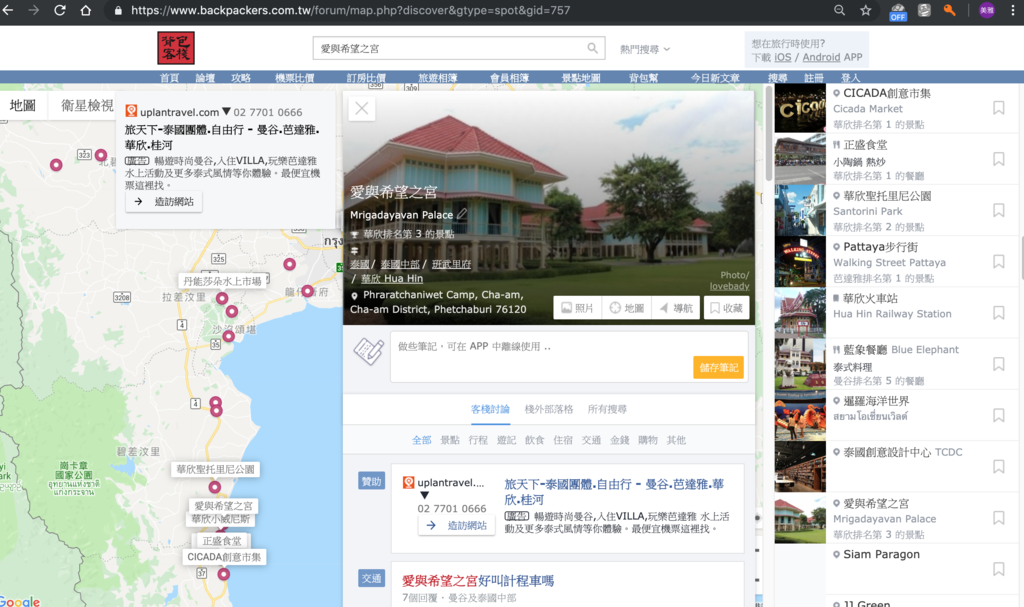The image size is (1024, 607).
Task: Bookmark Walking Street Pattaya in the list
Action: click(x=999, y=261)
